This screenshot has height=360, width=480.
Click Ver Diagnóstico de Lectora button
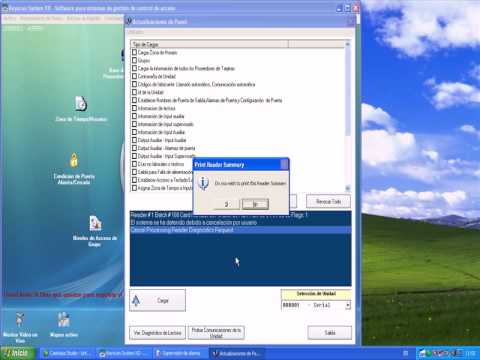(x=157, y=333)
